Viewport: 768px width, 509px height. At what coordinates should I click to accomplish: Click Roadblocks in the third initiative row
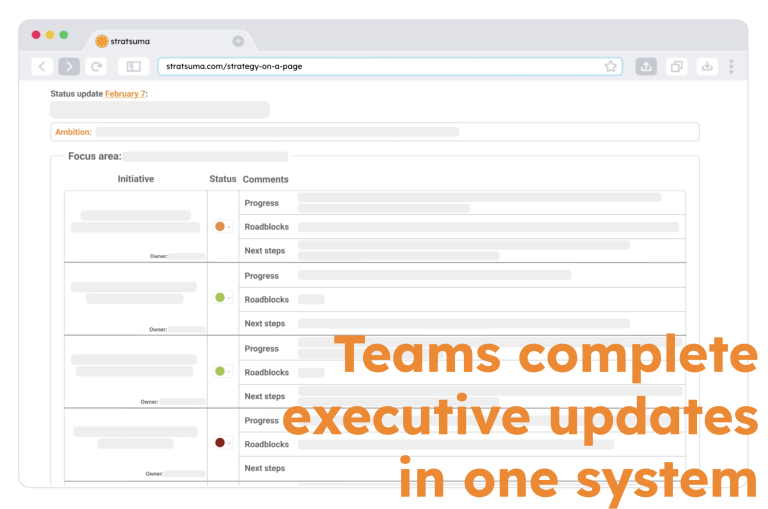pos(266,372)
